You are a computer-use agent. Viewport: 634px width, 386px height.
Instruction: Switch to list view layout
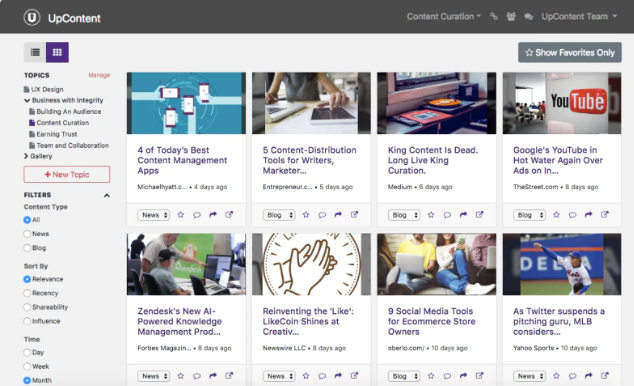click(35, 52)
